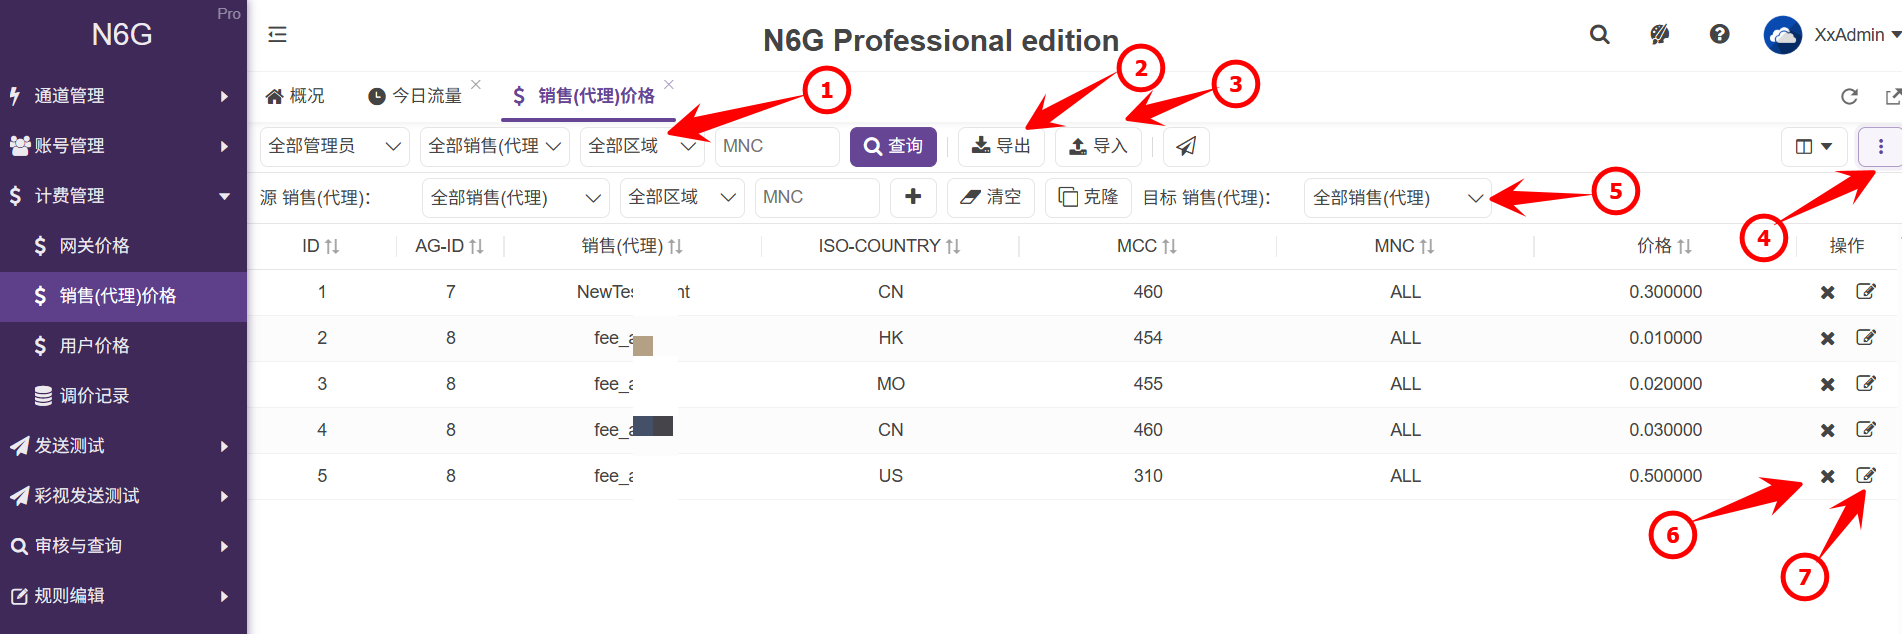The height and width of the screenshot is (634, 1902).
Task: Open page in new window icon
Action: (1893, 96)
